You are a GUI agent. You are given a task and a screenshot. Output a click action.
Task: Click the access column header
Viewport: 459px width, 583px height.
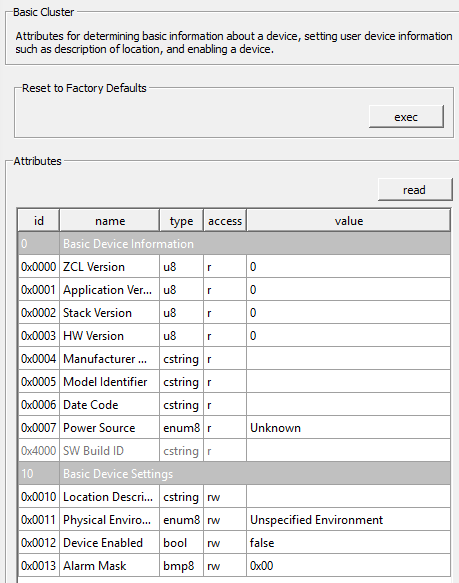225,221
